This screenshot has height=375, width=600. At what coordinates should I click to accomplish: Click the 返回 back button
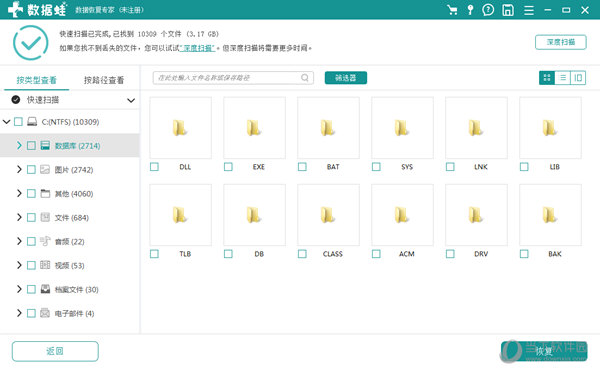point(55,351)
